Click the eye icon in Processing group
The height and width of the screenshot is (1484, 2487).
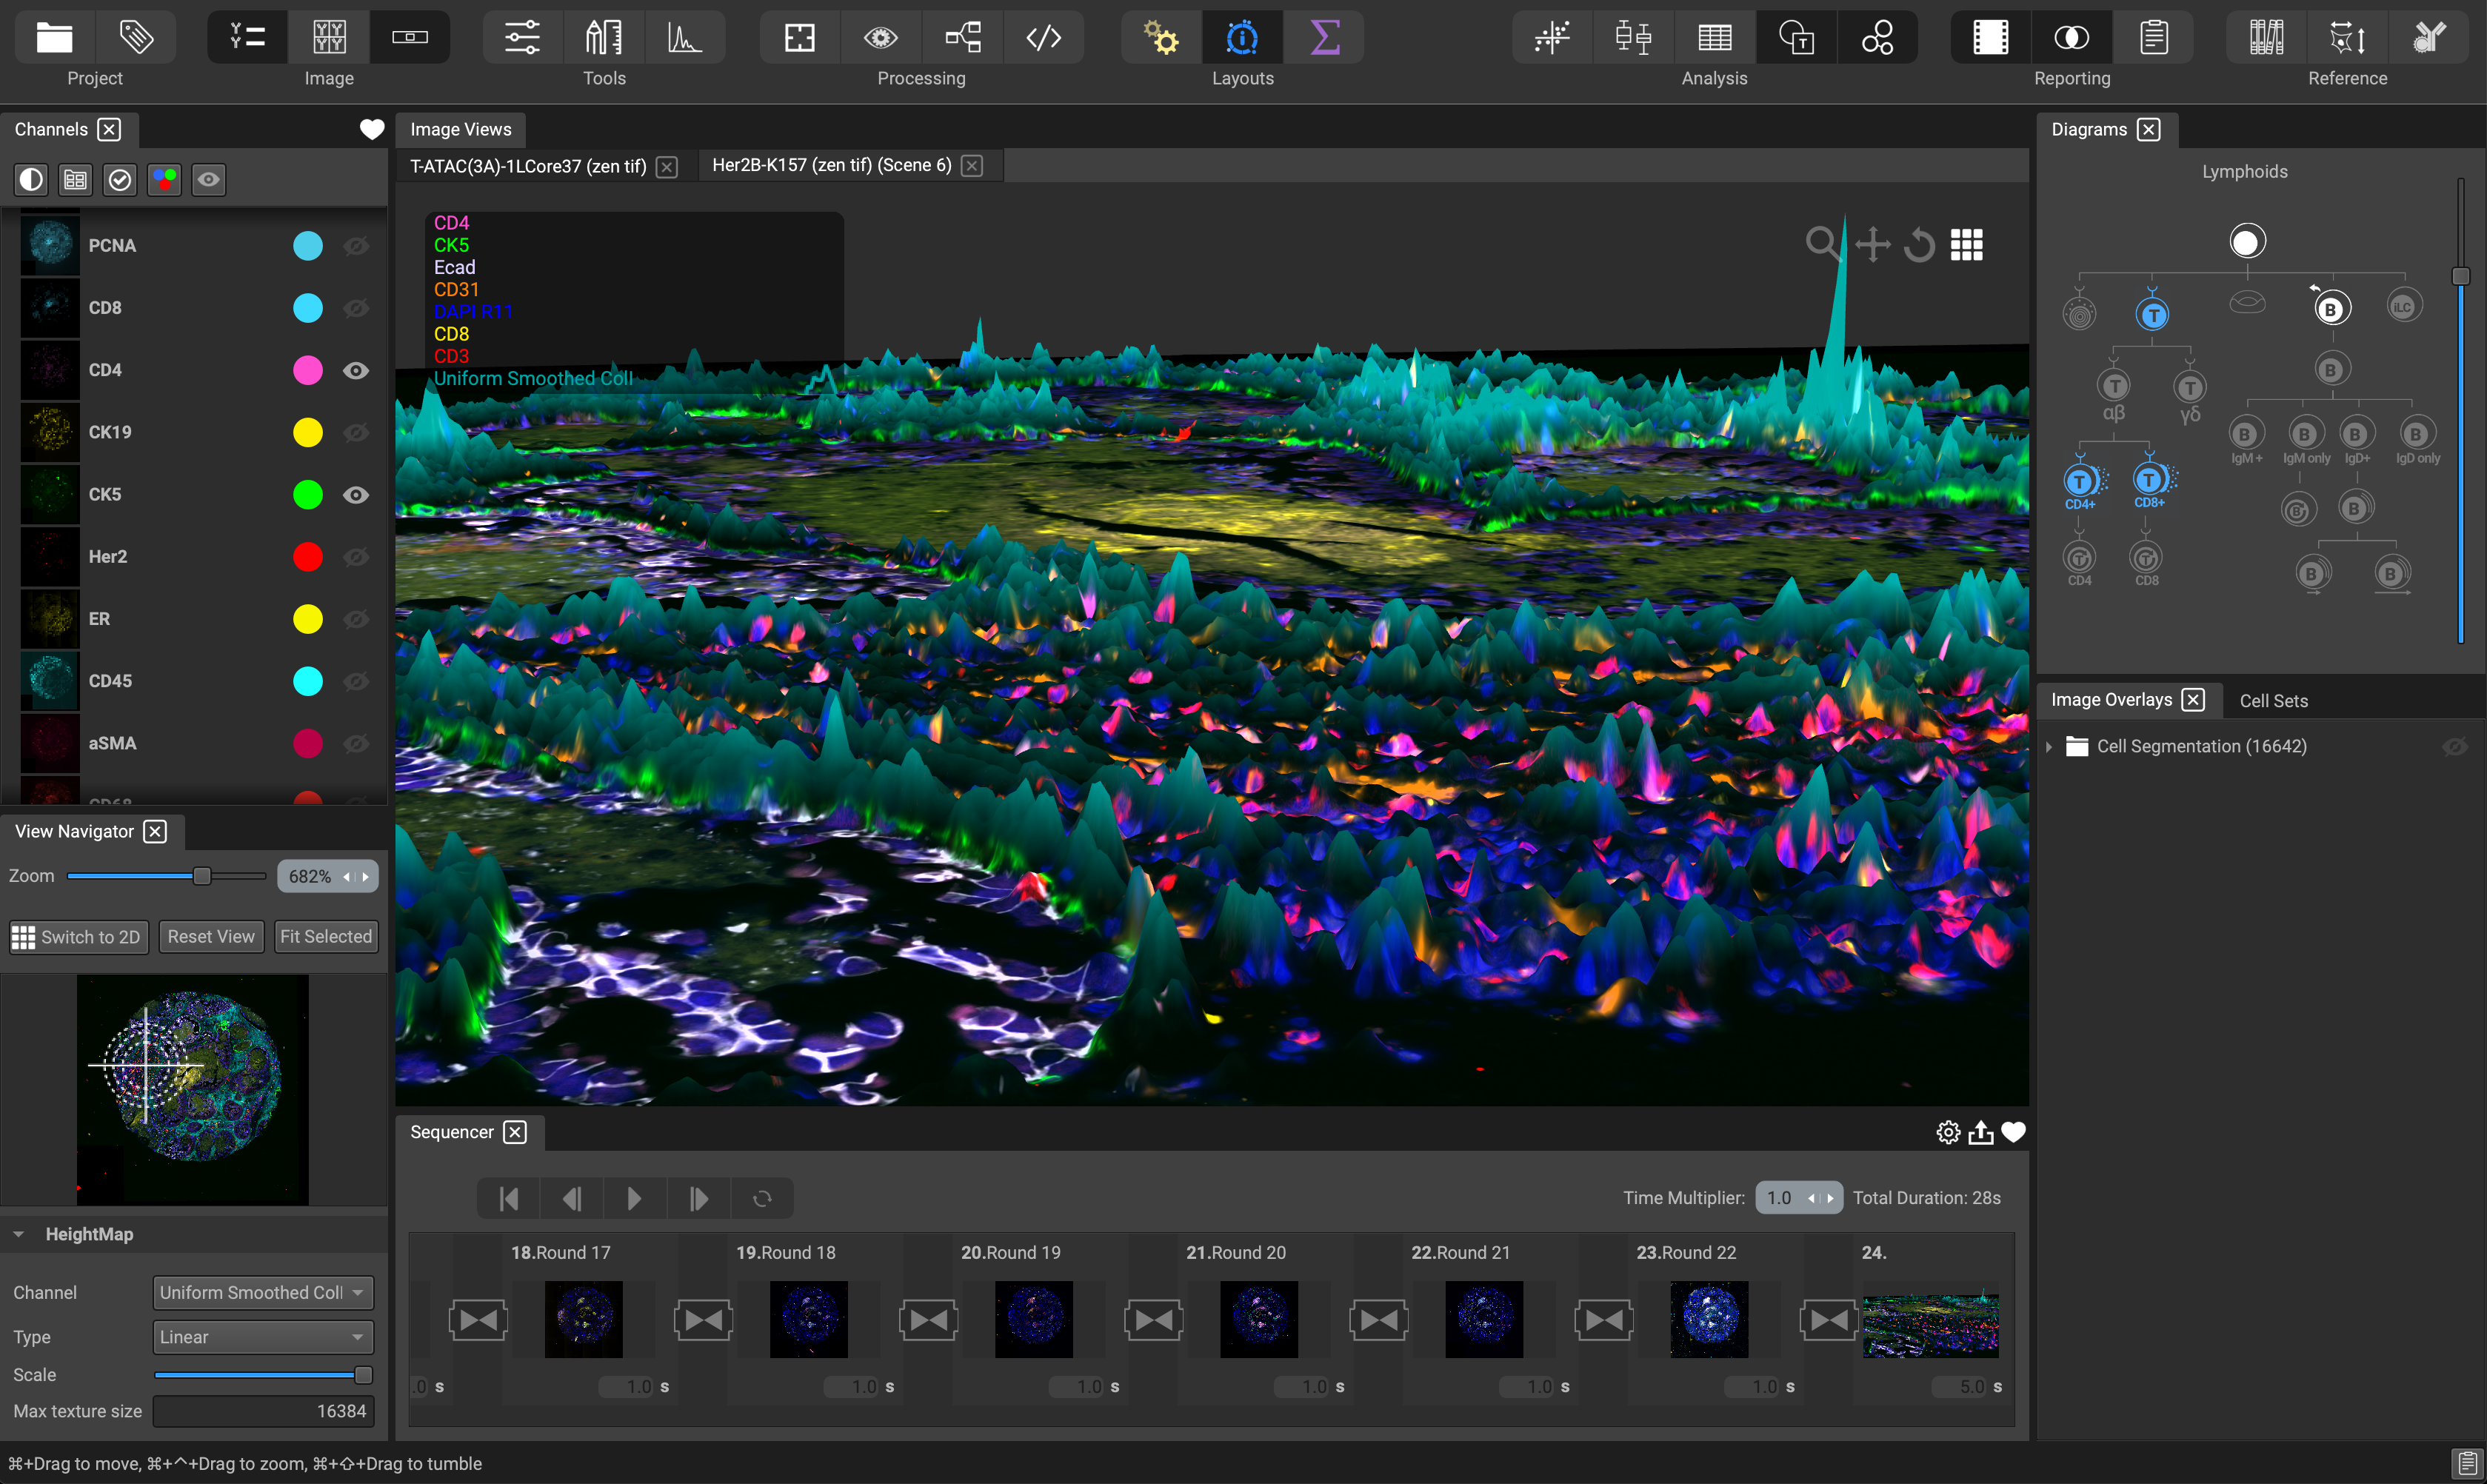[881, 38]
